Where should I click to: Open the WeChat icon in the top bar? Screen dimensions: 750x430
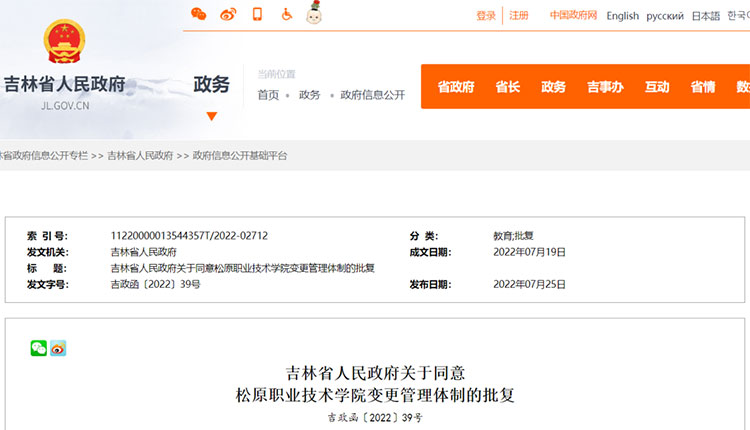point(199,14)
